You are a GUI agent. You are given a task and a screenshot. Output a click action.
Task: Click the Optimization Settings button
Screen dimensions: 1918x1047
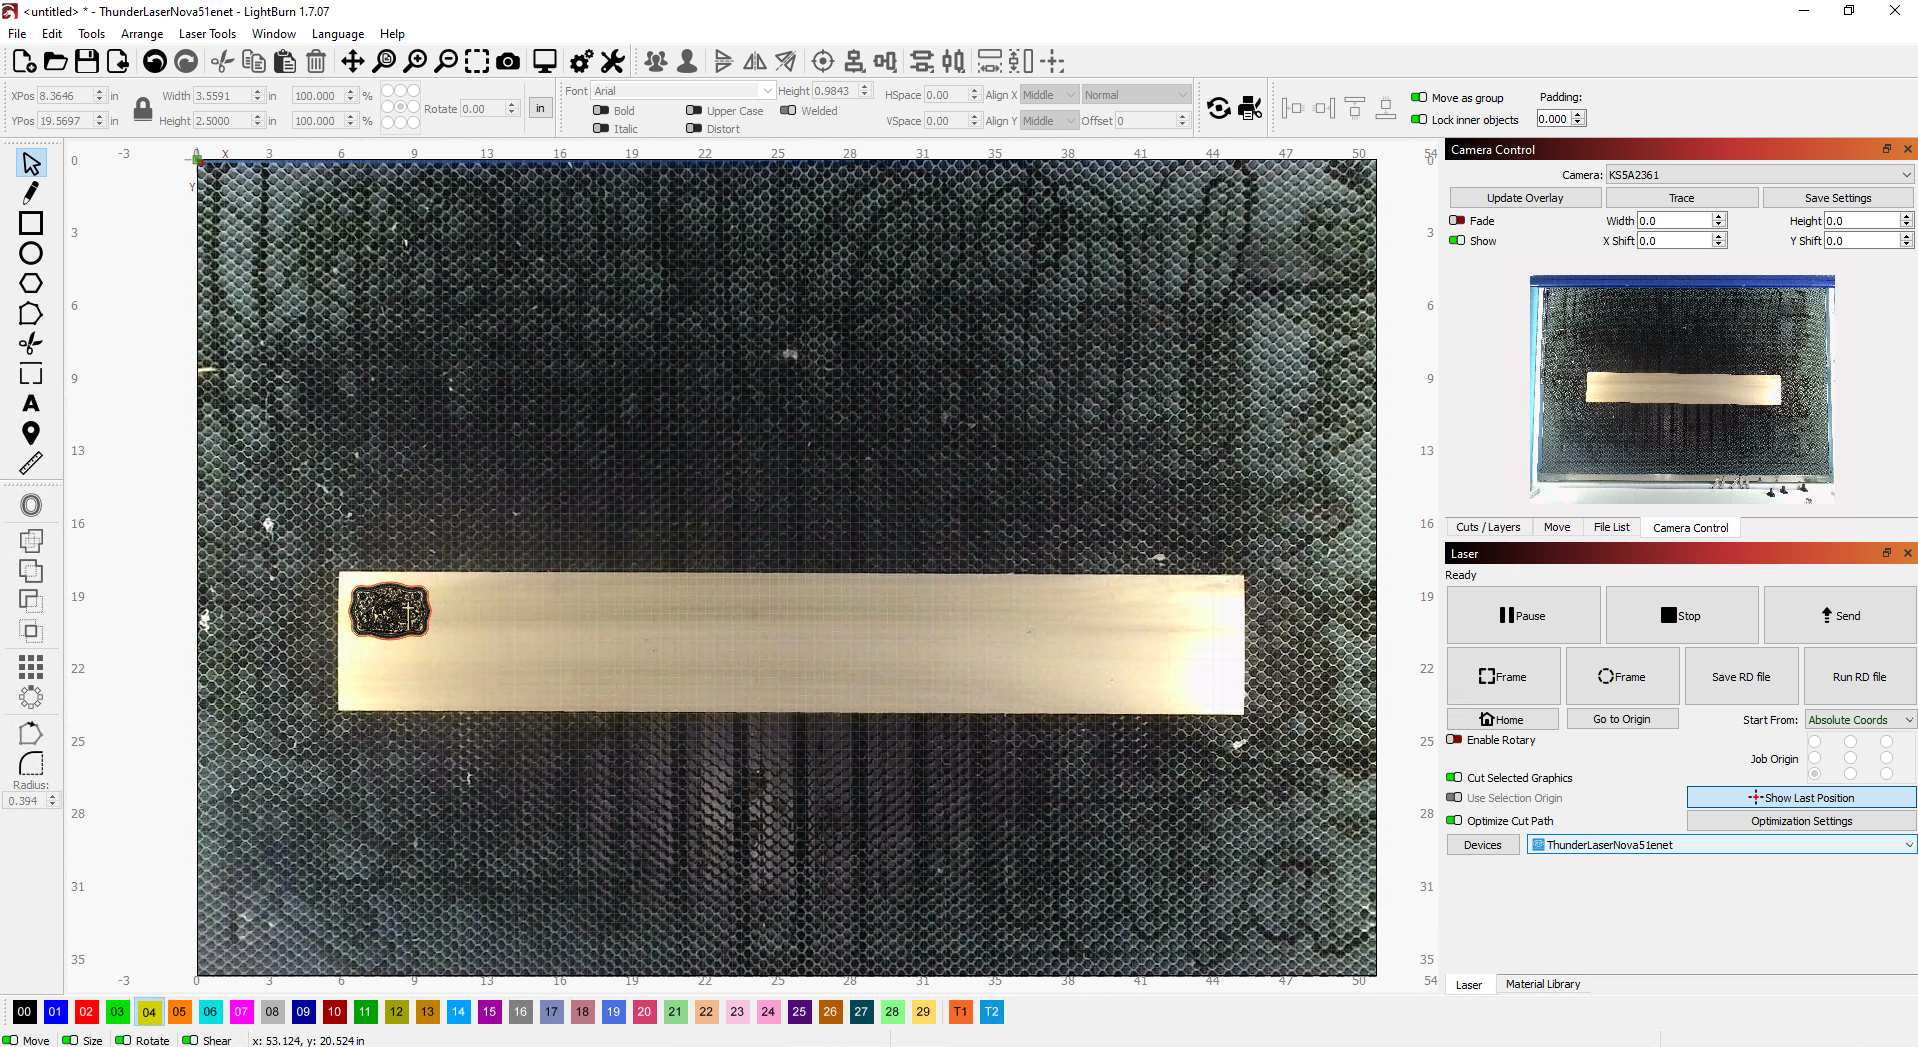(1801, 821)
